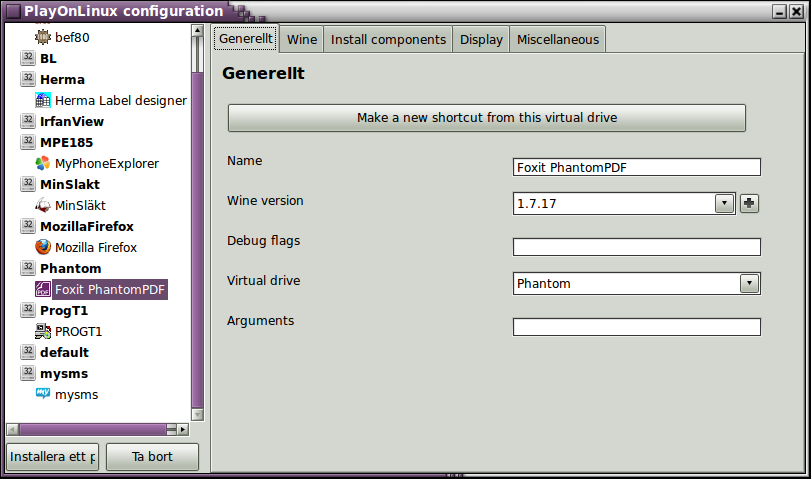Click the 32-bit icon beside ProgT1

pos(28,310)
